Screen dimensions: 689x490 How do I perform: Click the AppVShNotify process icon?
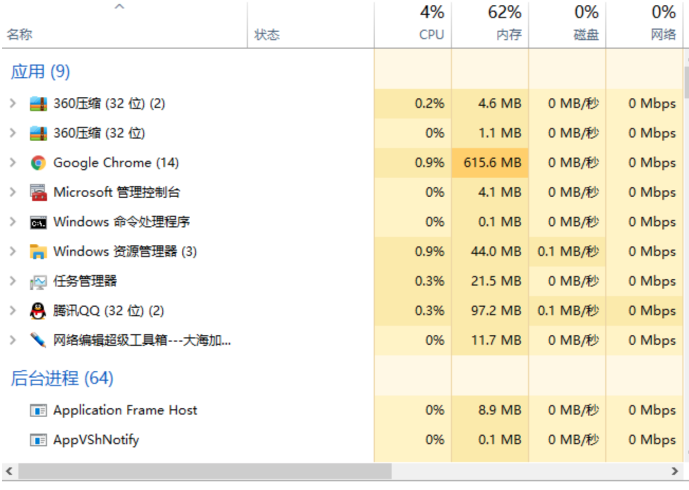pos(38,440)
